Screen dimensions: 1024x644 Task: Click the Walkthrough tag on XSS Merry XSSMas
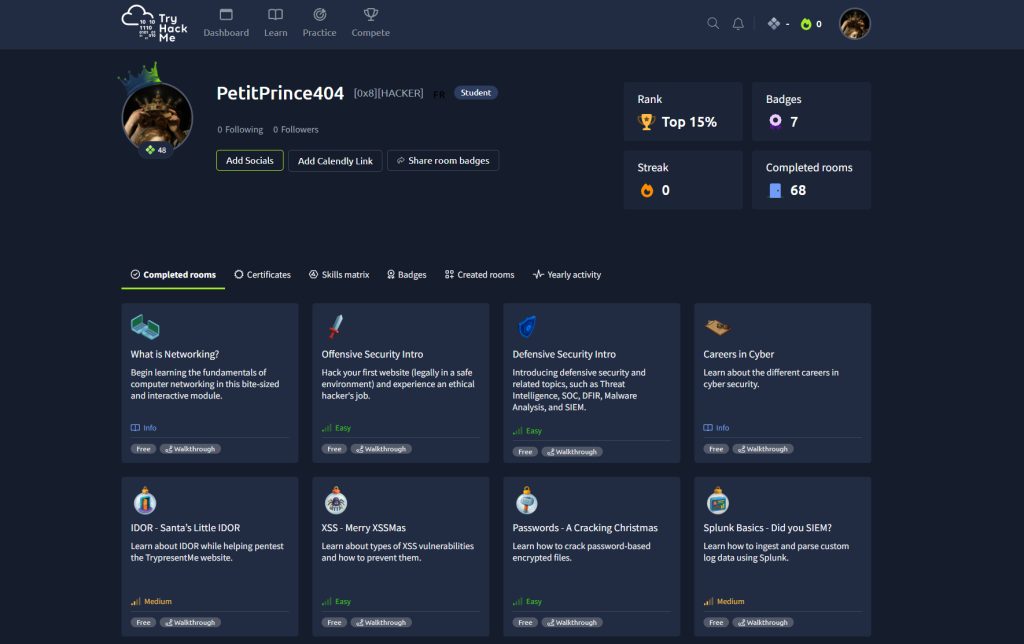(381, 623)
